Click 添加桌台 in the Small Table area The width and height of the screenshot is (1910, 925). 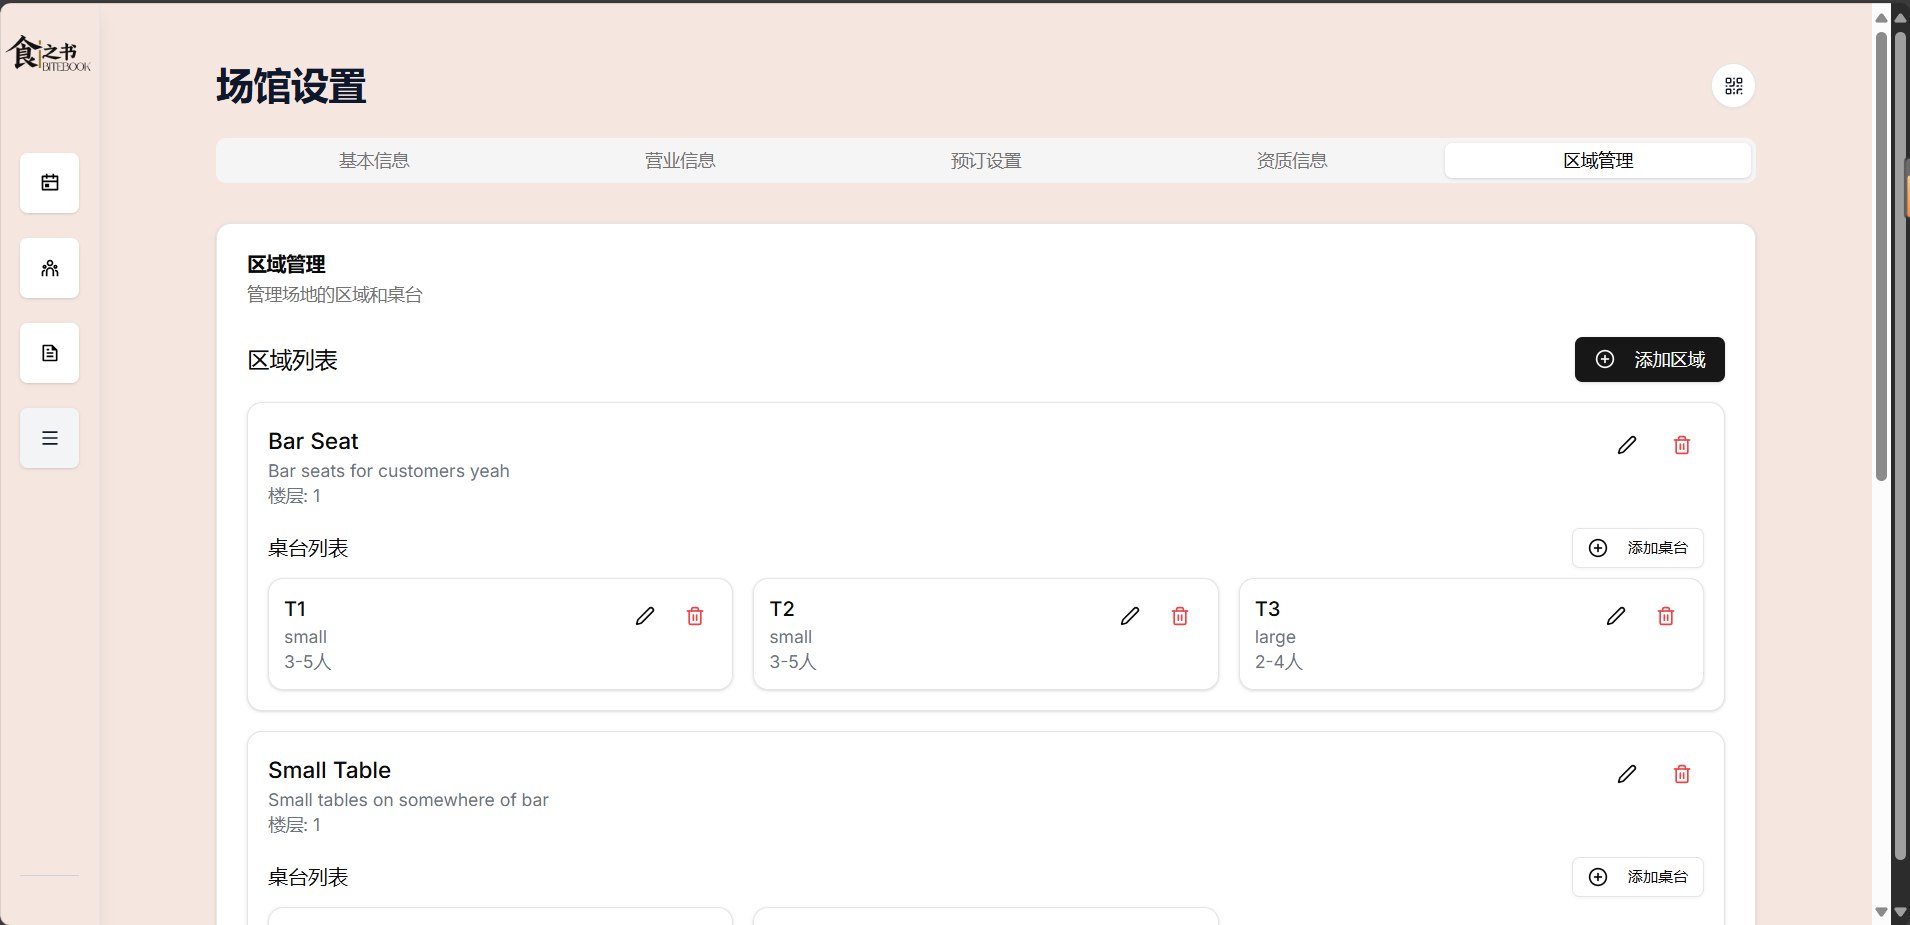tap(1638, 877)
